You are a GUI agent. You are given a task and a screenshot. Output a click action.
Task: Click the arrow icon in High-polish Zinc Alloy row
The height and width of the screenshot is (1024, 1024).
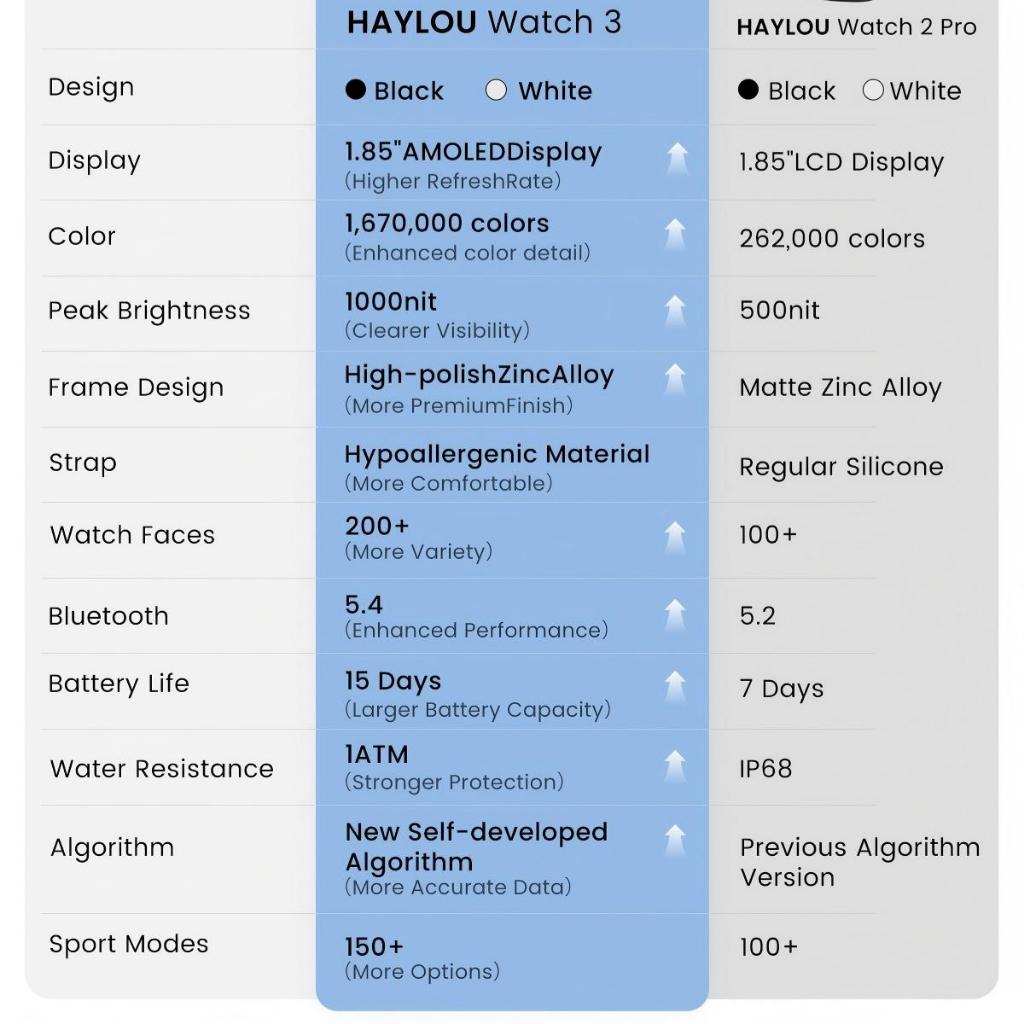click(x=676, y=380)
